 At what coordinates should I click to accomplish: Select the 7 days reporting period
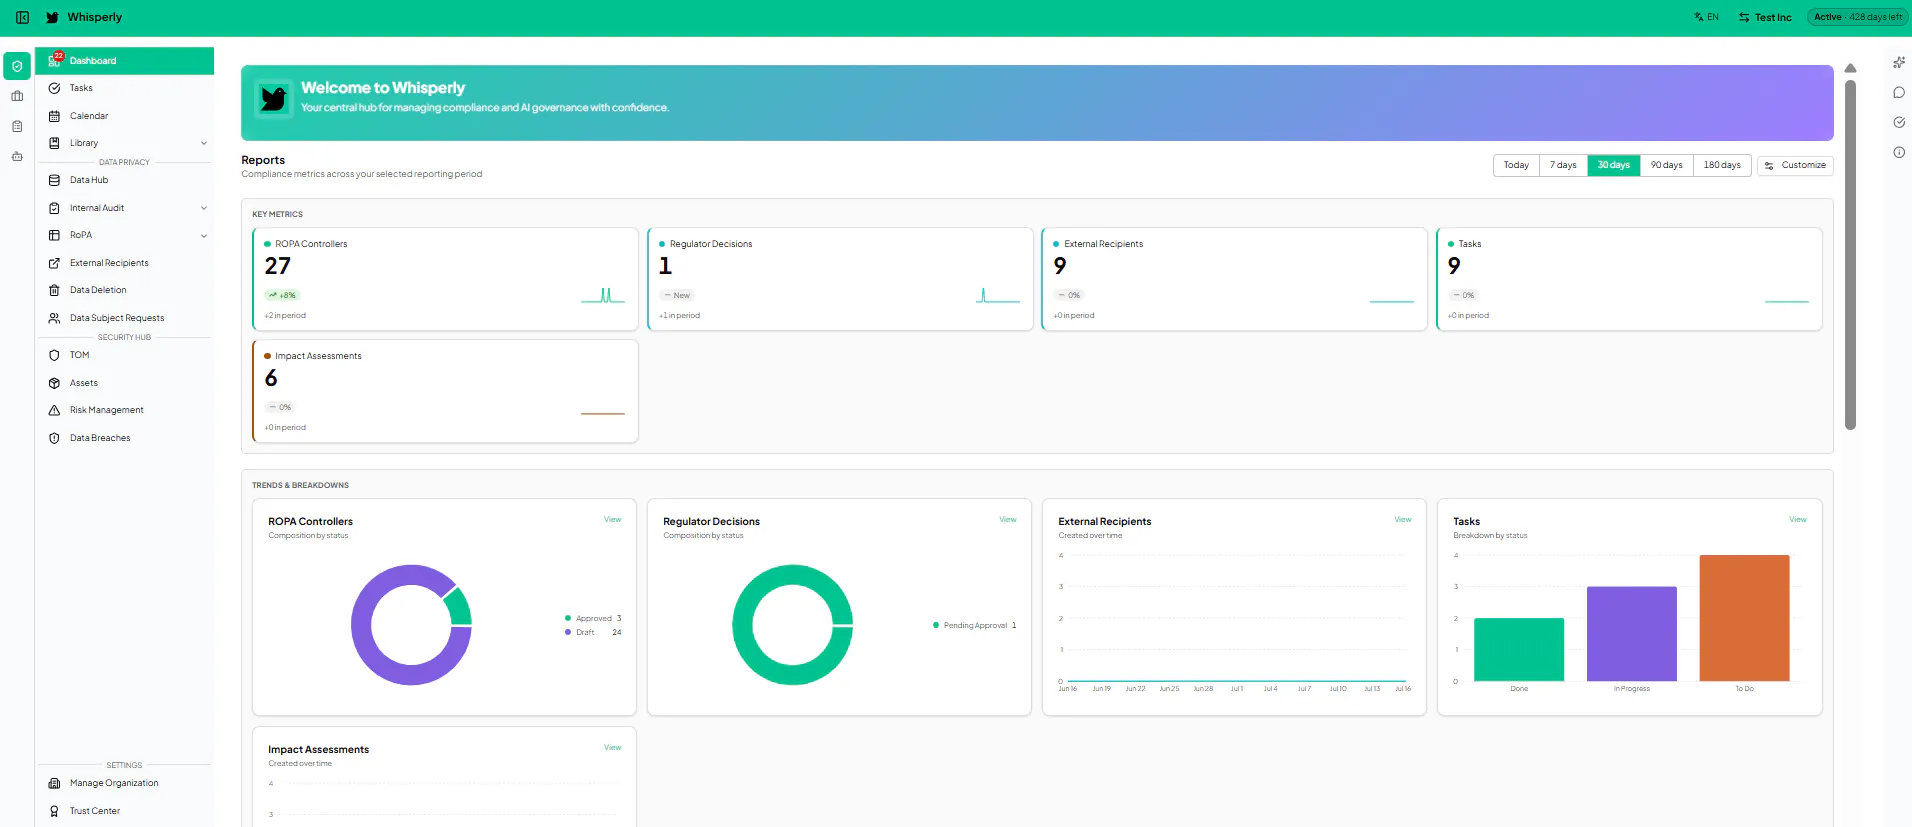[x=1563, y=165]
